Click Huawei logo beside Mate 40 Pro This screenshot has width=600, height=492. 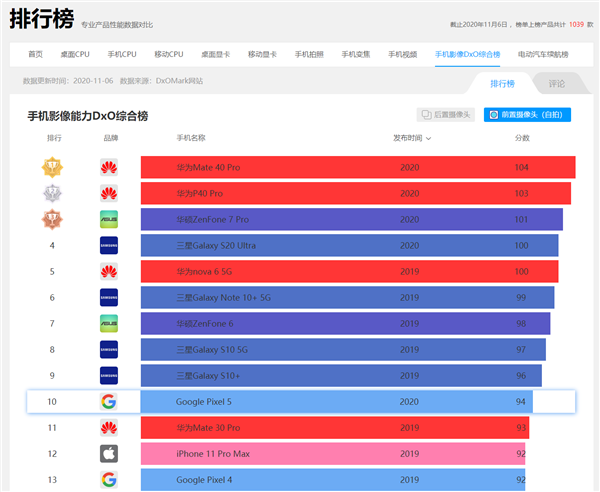point(109,167)
